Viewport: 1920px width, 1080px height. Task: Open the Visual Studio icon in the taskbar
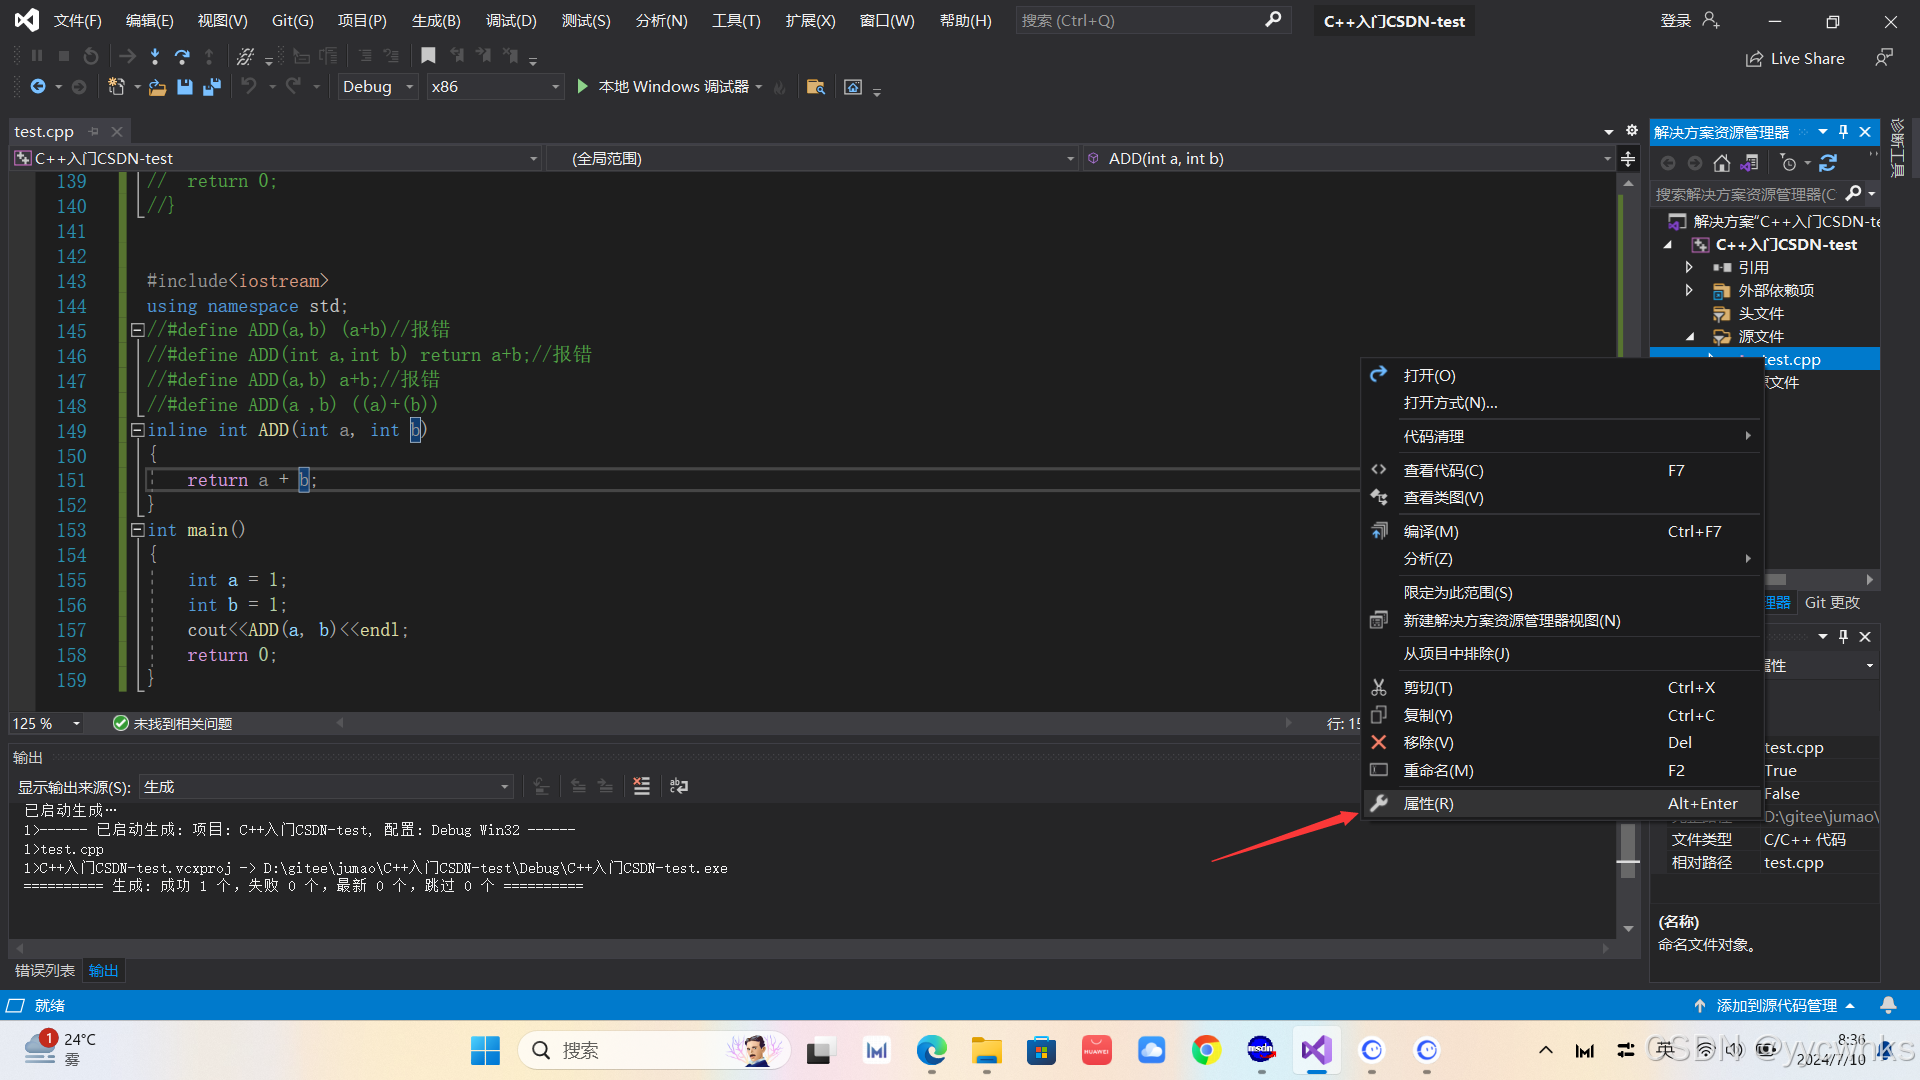point(1316,1050)
